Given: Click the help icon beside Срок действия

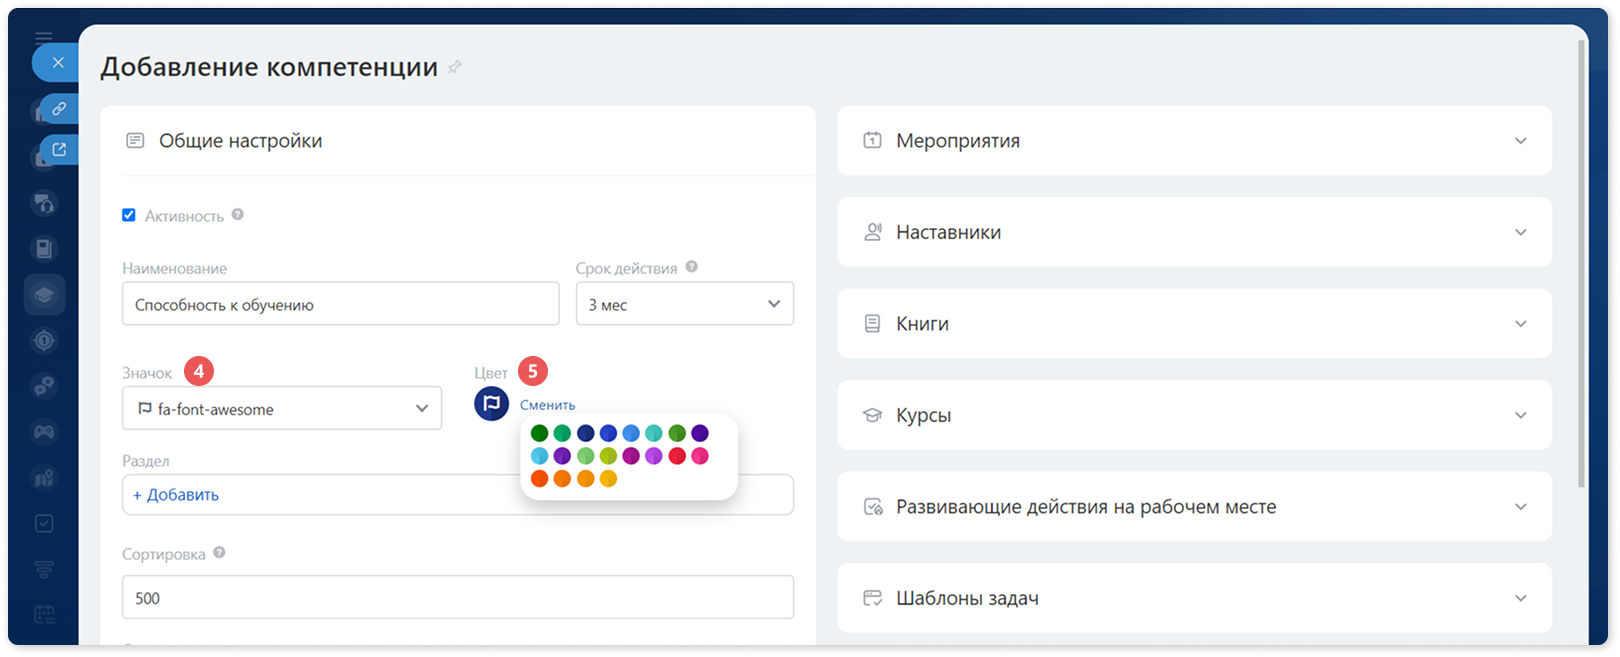Looking at the screenshot, I should (x=691, y=267).
